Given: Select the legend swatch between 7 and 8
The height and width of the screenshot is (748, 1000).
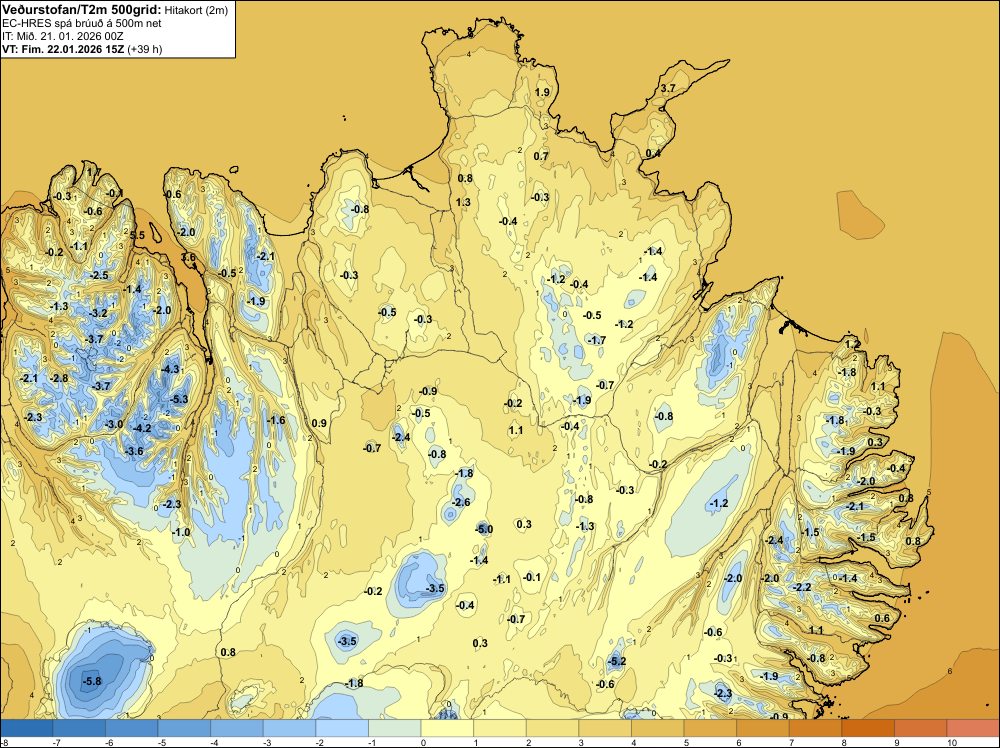Looking at the screenshot, I should point(815,728).
